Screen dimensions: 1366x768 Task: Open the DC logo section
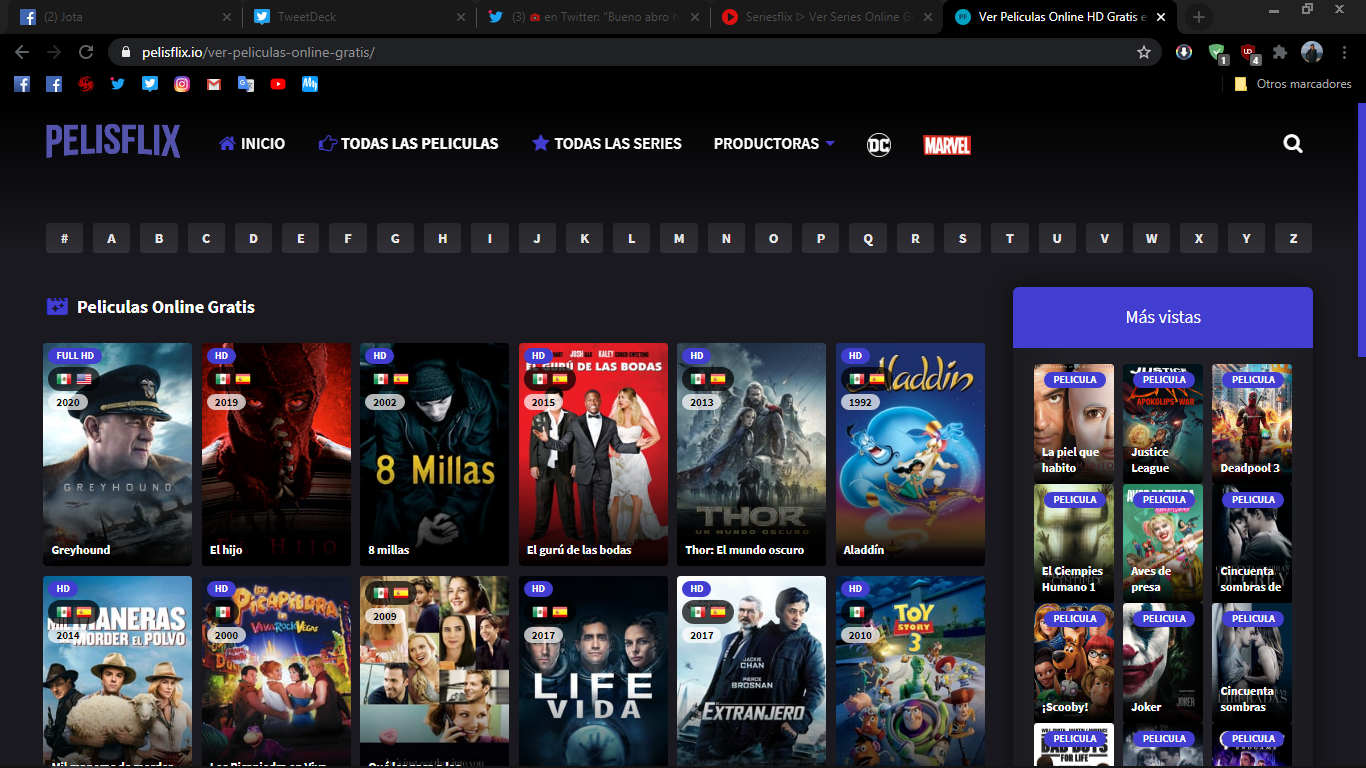tap(879, 145)
